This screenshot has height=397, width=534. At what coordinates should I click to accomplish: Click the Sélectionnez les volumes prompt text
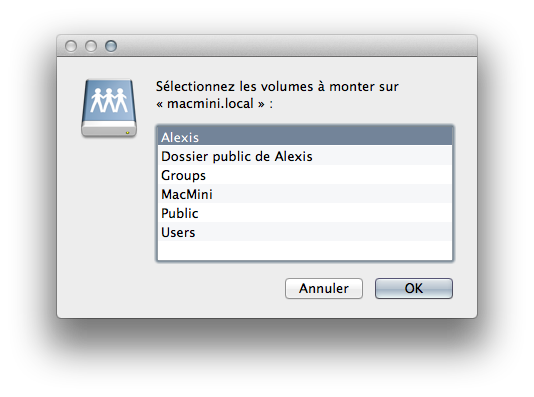277,86
